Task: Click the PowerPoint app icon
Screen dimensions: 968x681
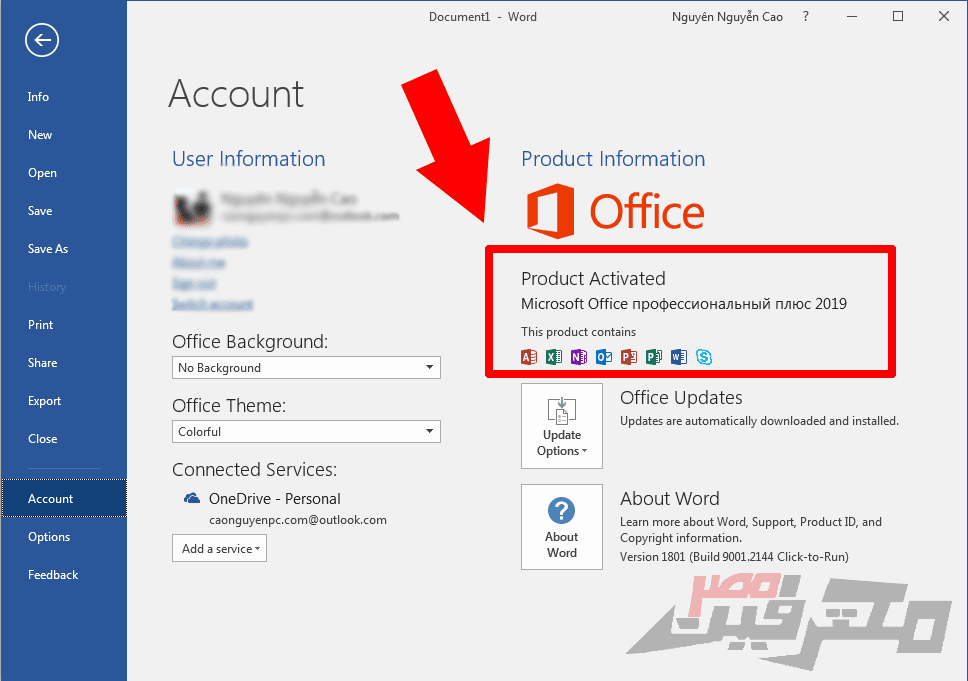Action: point(628,357)
